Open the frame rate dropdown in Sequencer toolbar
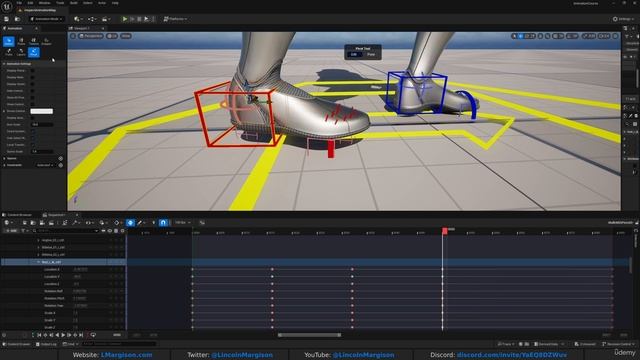Viewport: 640px width, 360px height. [x=182, y=222]
